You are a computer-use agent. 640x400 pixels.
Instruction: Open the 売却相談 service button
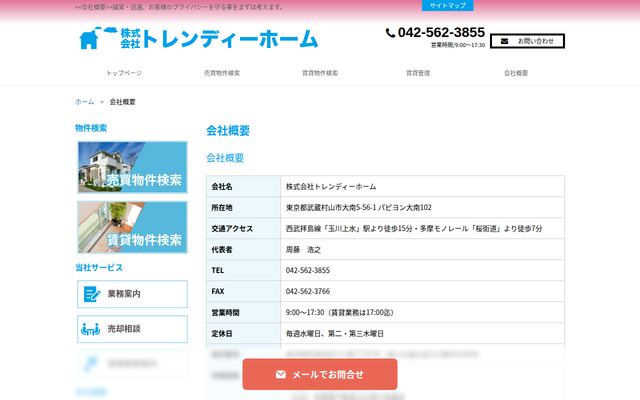pos(132,329)
